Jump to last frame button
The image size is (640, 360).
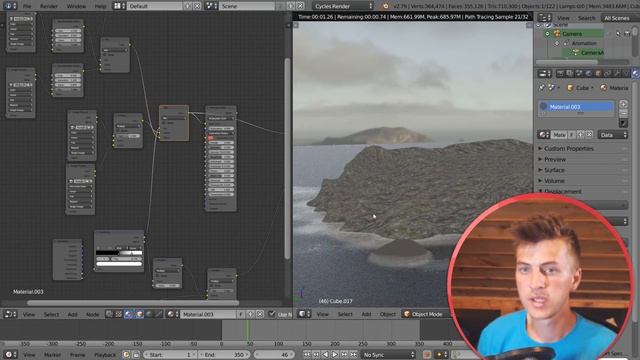[354, 355]
